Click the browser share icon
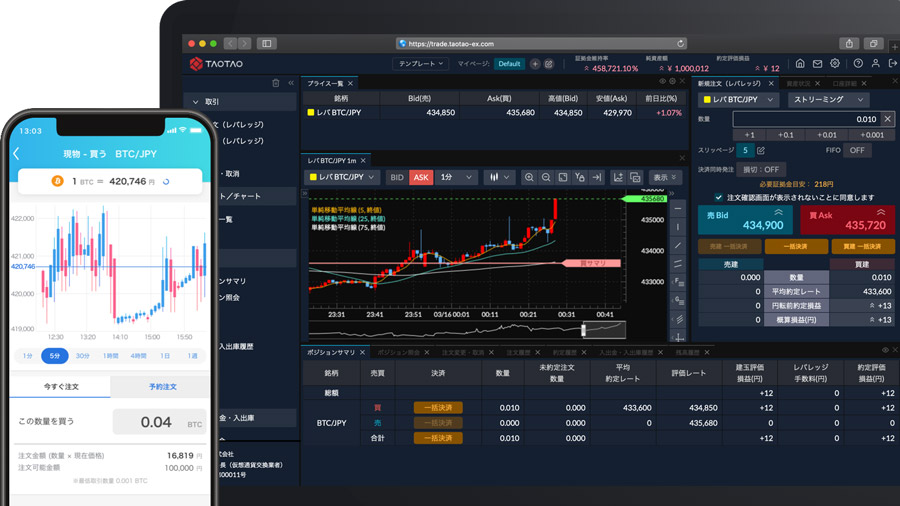Viewport: 900px width, 506px height. 849,44
